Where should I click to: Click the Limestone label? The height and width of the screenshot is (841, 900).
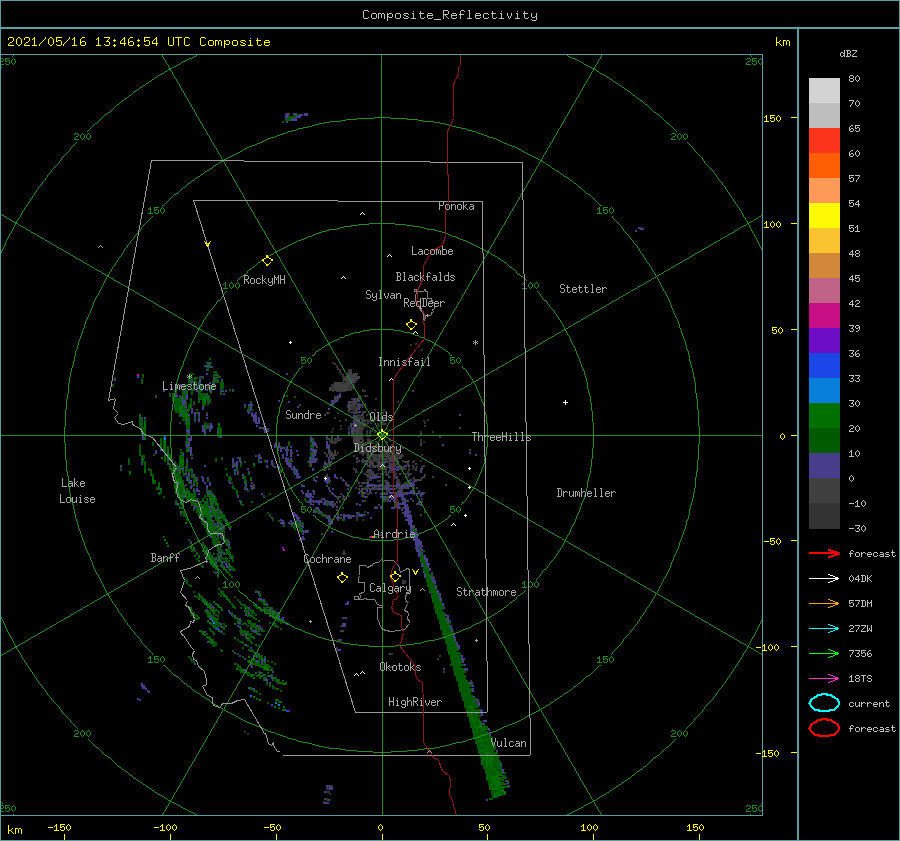(x=189, y=386)
